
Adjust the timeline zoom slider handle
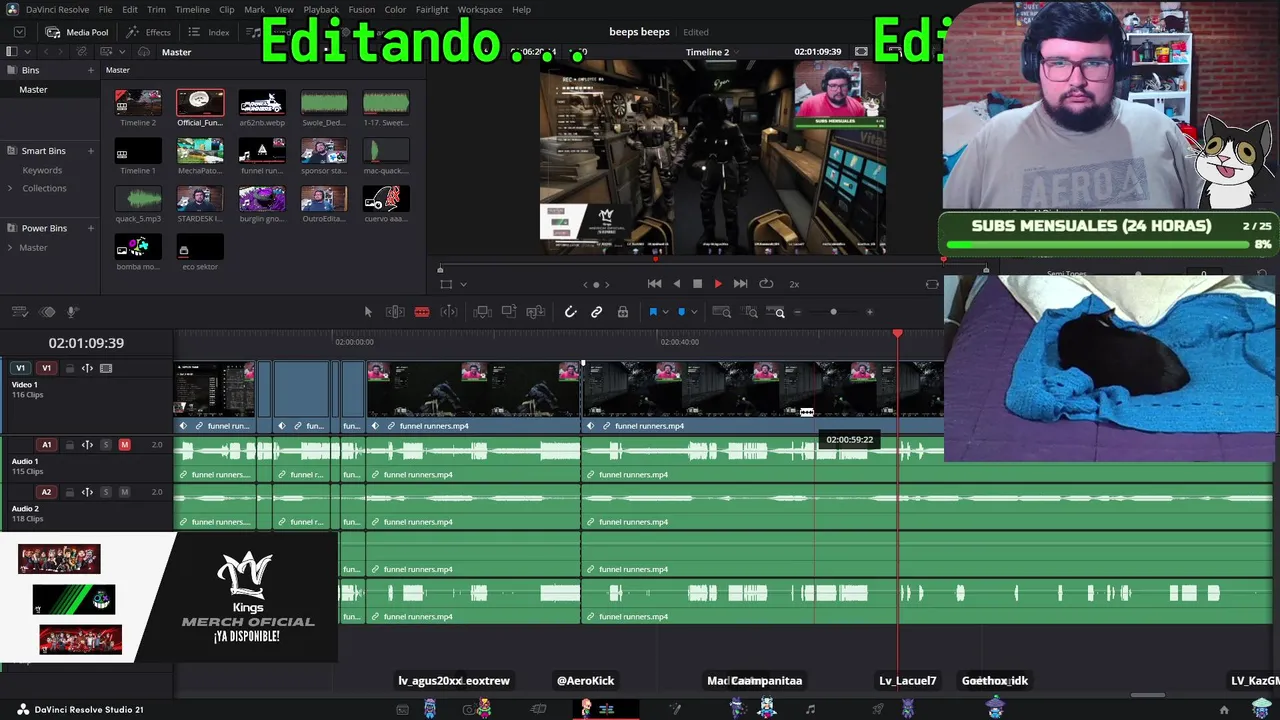tap(833, 312)
